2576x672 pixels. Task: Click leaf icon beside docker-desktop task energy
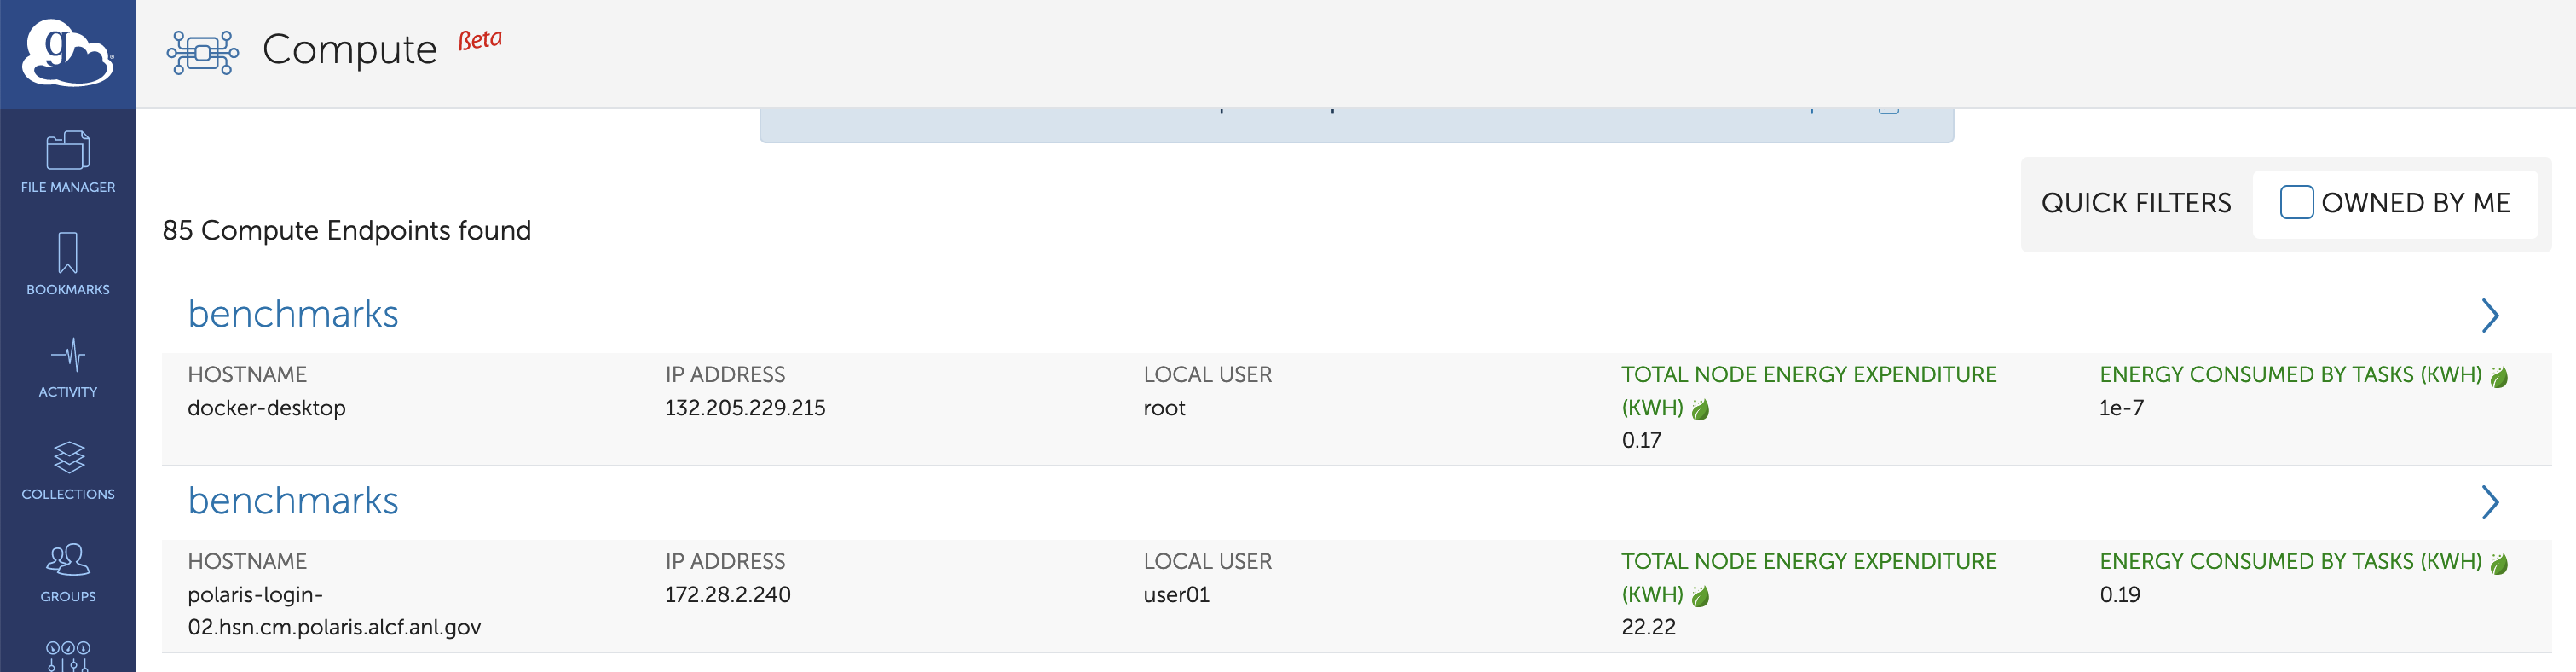point(2499,377)
